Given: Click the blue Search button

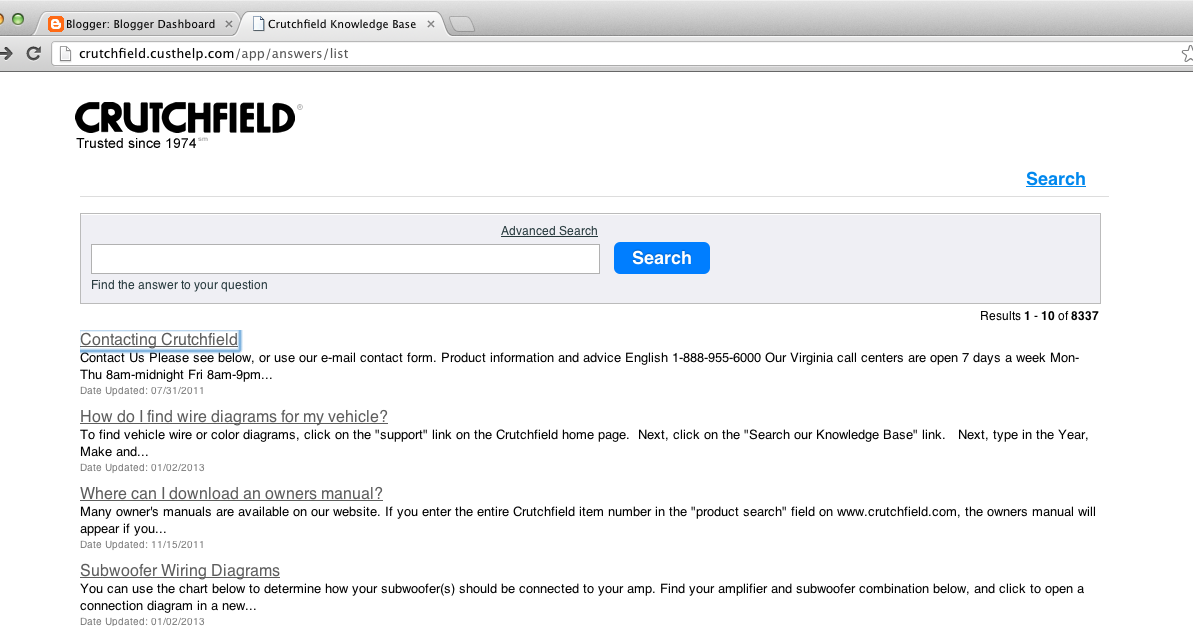Looking at the screenshot, I should pos(662,258).
